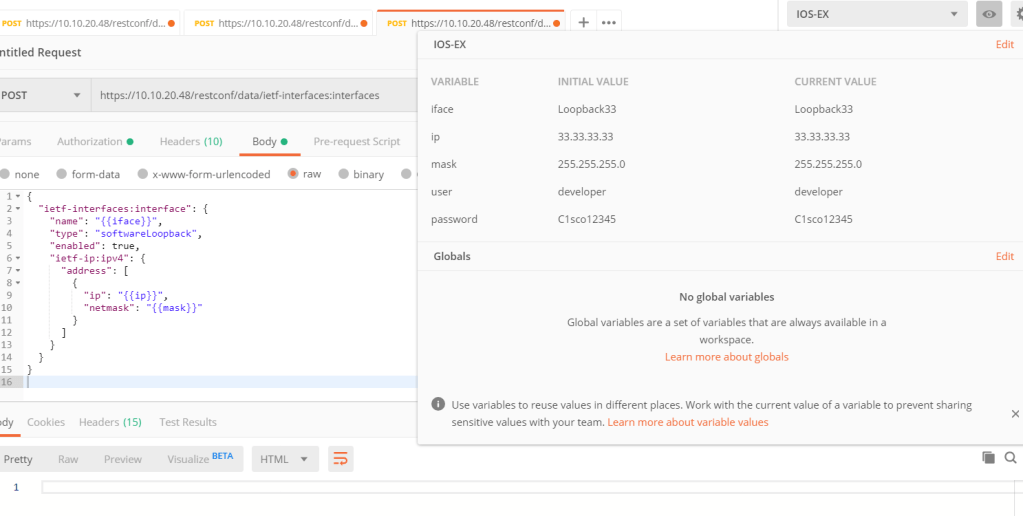Collapse the address array fold arrow on line 7

(x=19, y=270)
